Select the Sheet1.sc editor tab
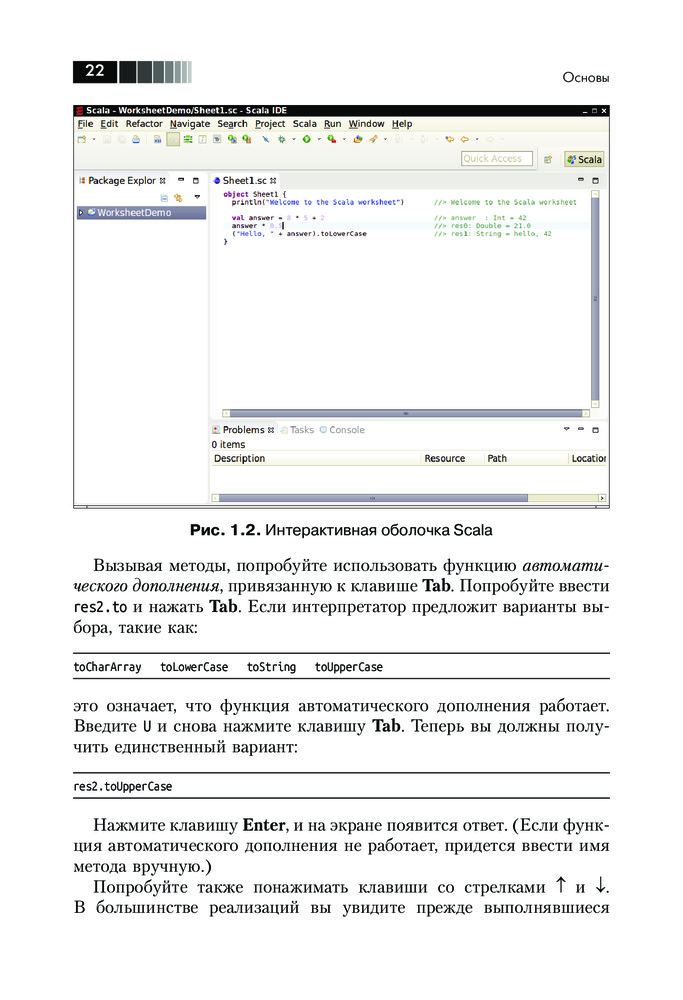The height and width of the screenshot is (1000, 683). pyautogui.click(x=245, y=180)
